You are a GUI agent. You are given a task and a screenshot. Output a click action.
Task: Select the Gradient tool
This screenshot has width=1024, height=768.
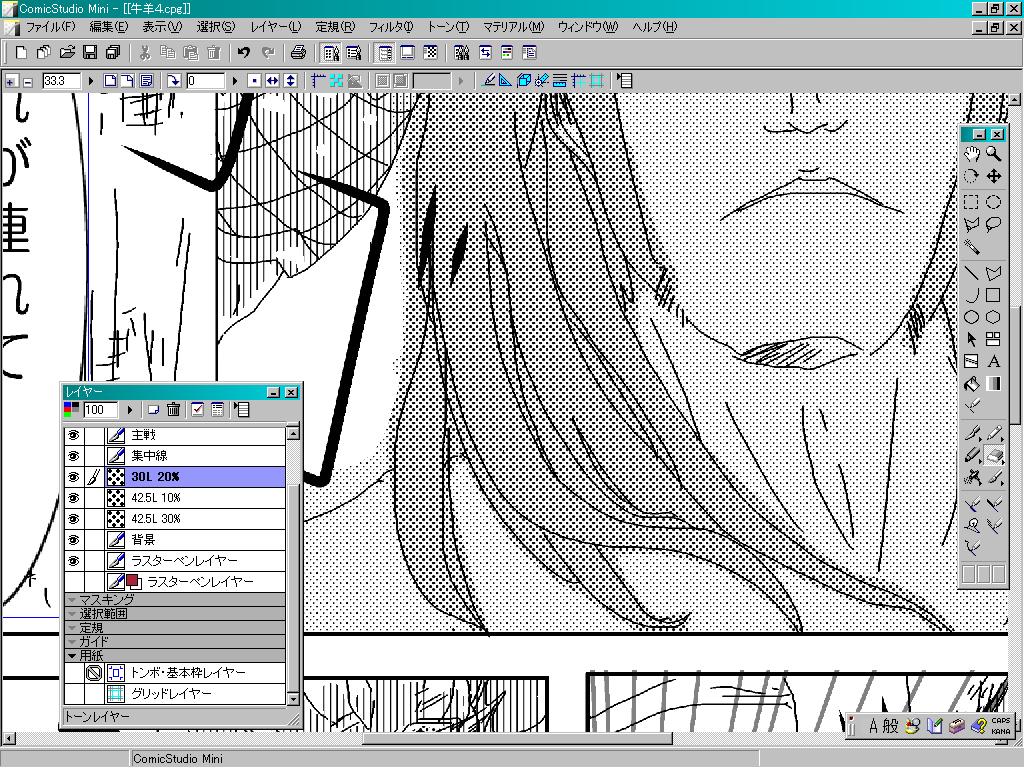tap(993, 384)
